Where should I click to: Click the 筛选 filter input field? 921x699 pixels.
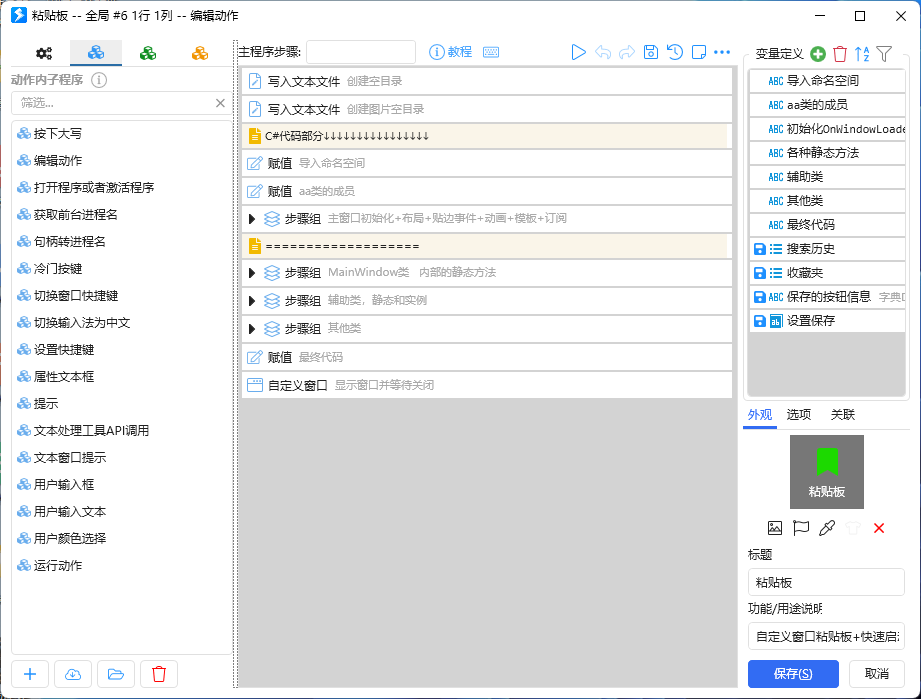point(114,103)
